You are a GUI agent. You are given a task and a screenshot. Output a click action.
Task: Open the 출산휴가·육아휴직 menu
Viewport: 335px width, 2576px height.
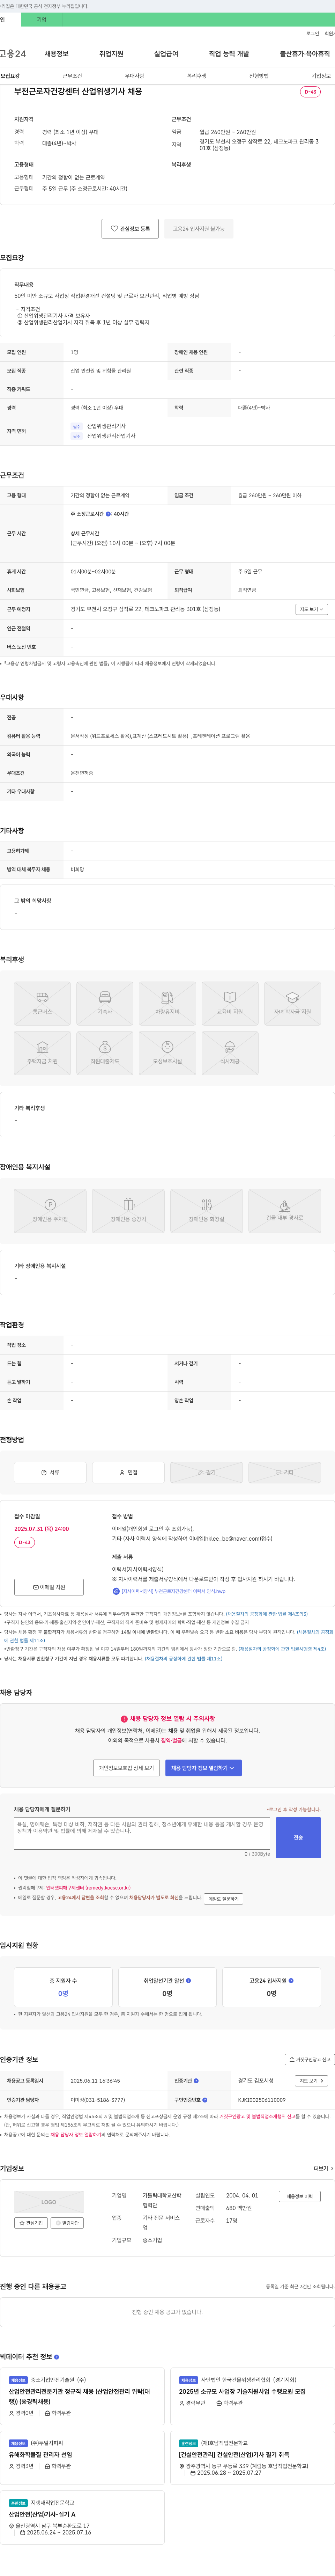(305, 54)
